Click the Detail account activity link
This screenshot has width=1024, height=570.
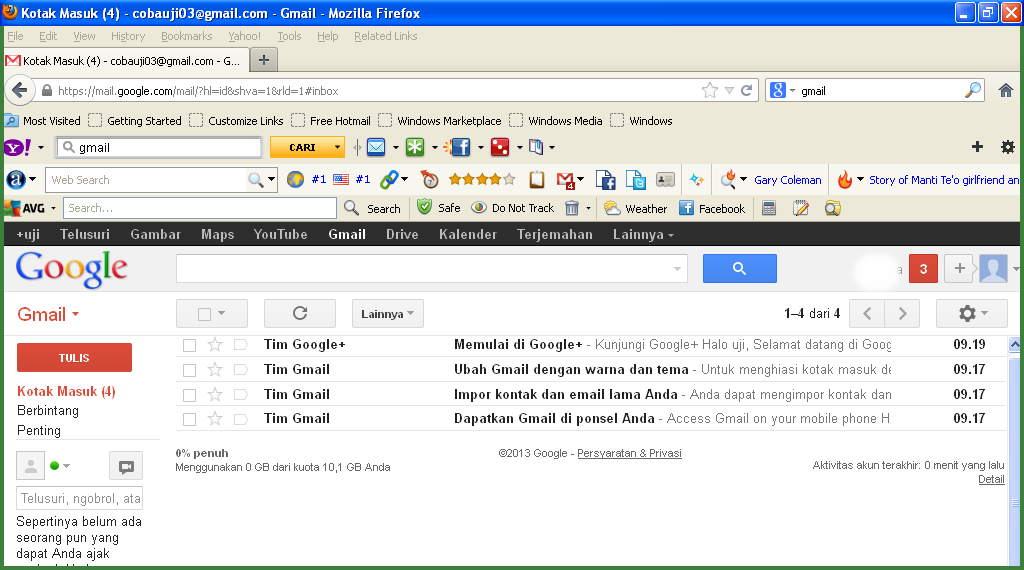991,479
